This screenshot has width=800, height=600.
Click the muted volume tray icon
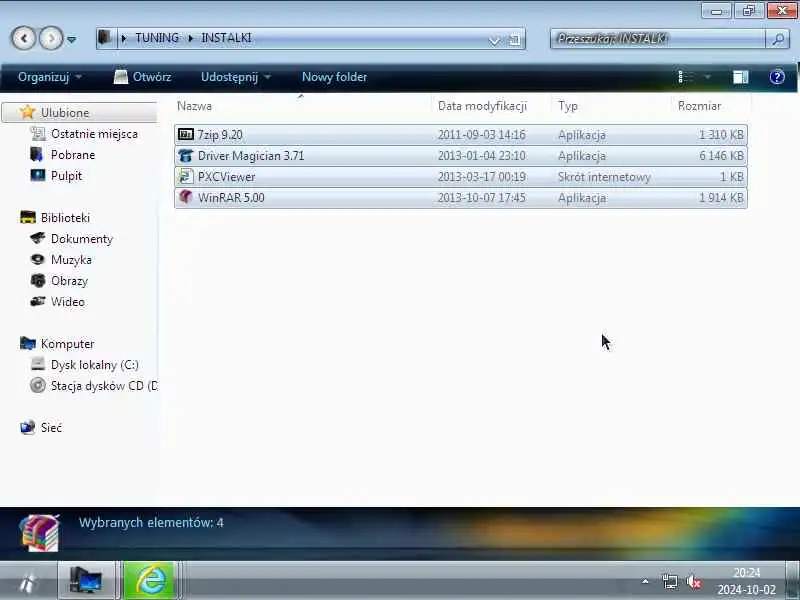693,582
